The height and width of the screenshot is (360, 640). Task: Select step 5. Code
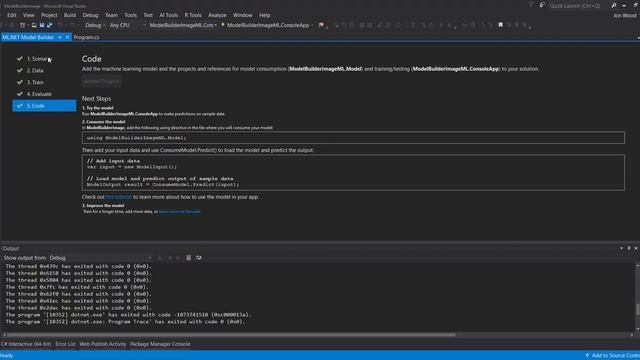coord(44,106)
